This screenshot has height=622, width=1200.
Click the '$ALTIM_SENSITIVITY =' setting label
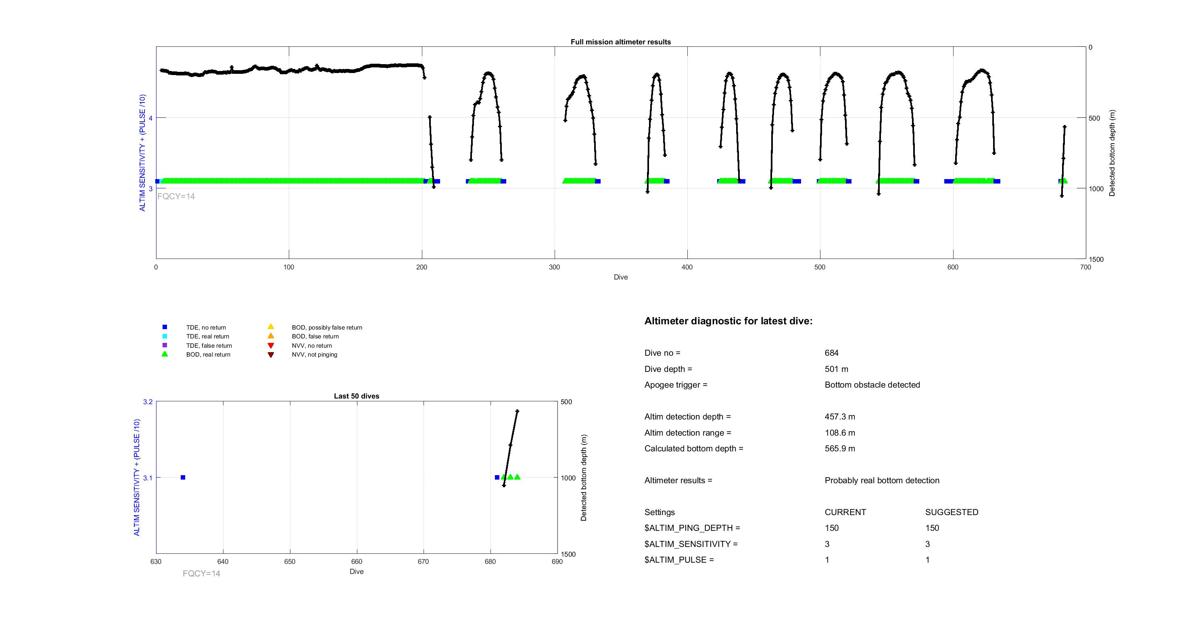pos(692,544)
